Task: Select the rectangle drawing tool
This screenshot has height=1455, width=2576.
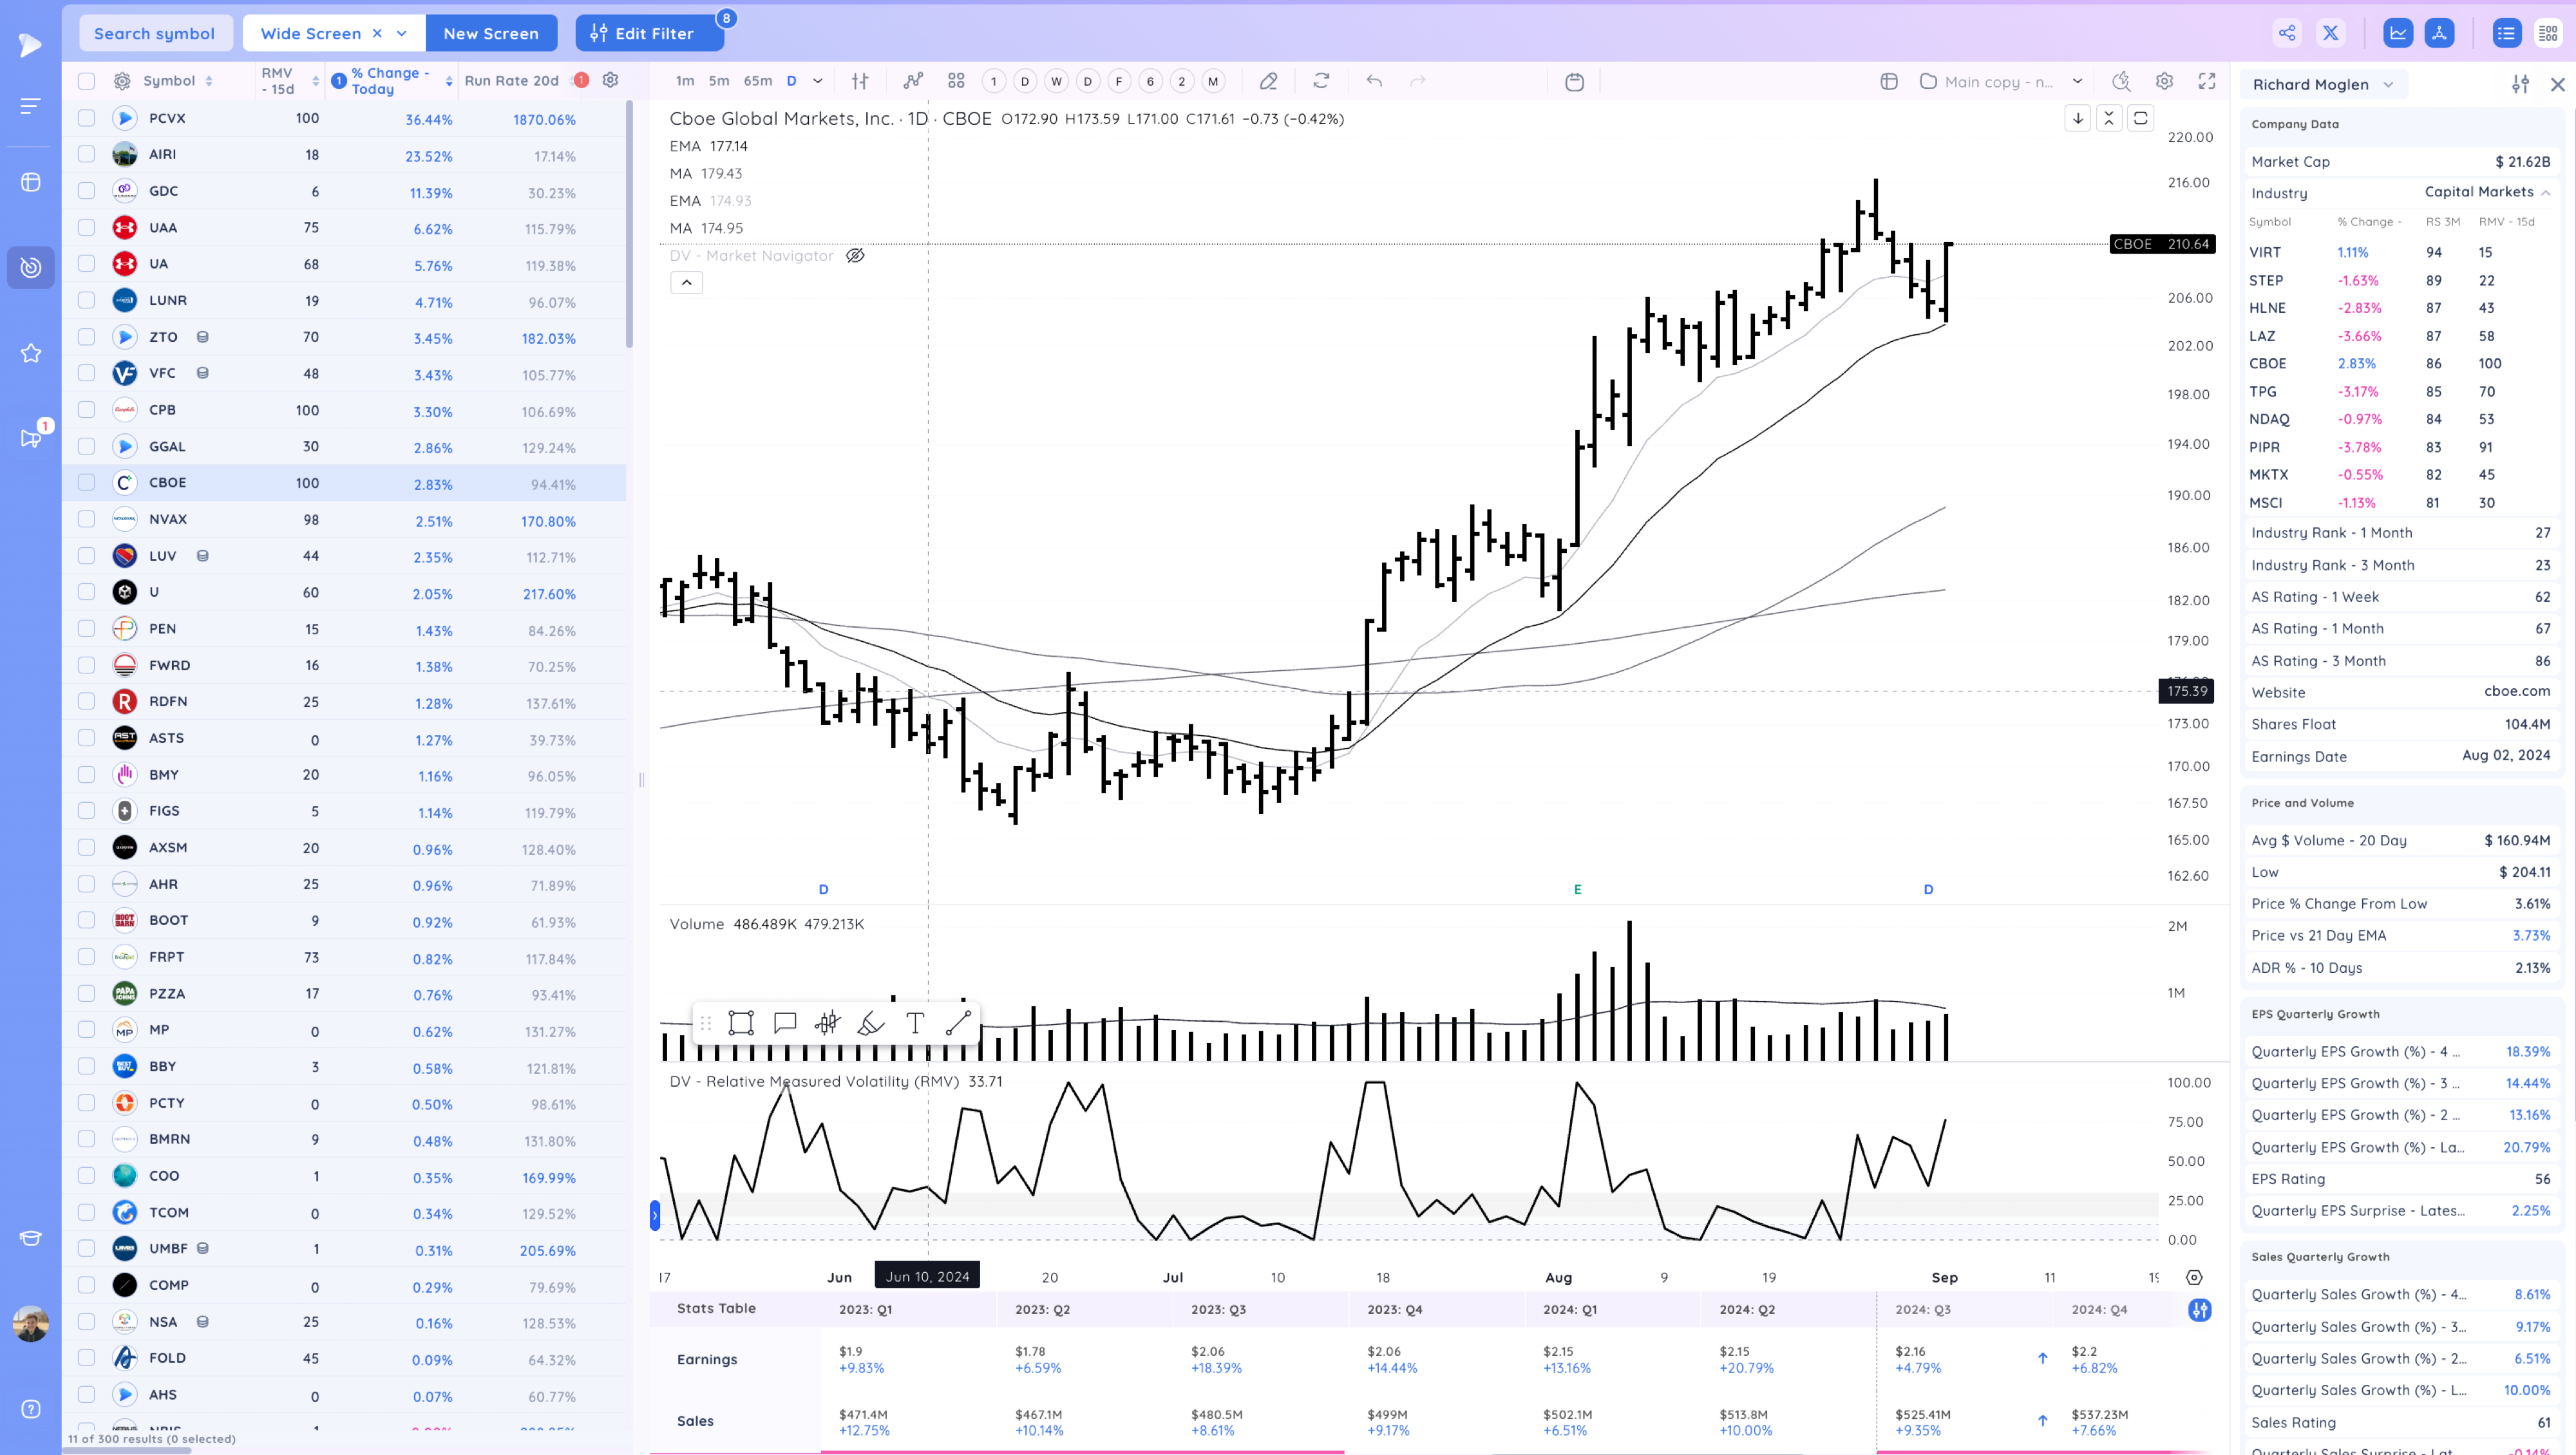Action: coord(741,1022)
